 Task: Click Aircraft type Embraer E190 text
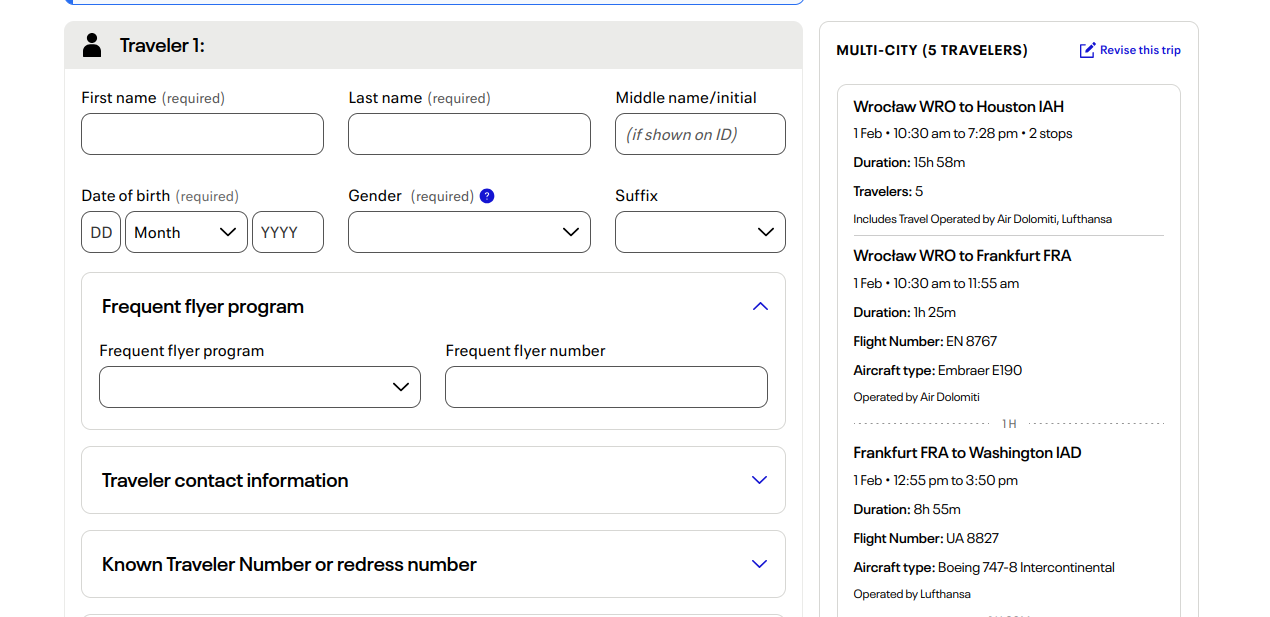pyautogui.click(x=937, y=370)
